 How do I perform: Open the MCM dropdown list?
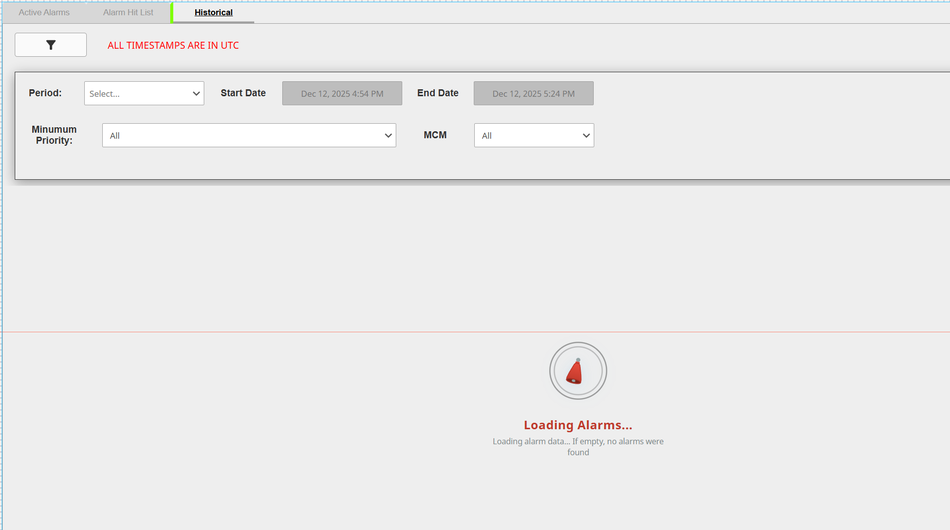pos(533,136)
